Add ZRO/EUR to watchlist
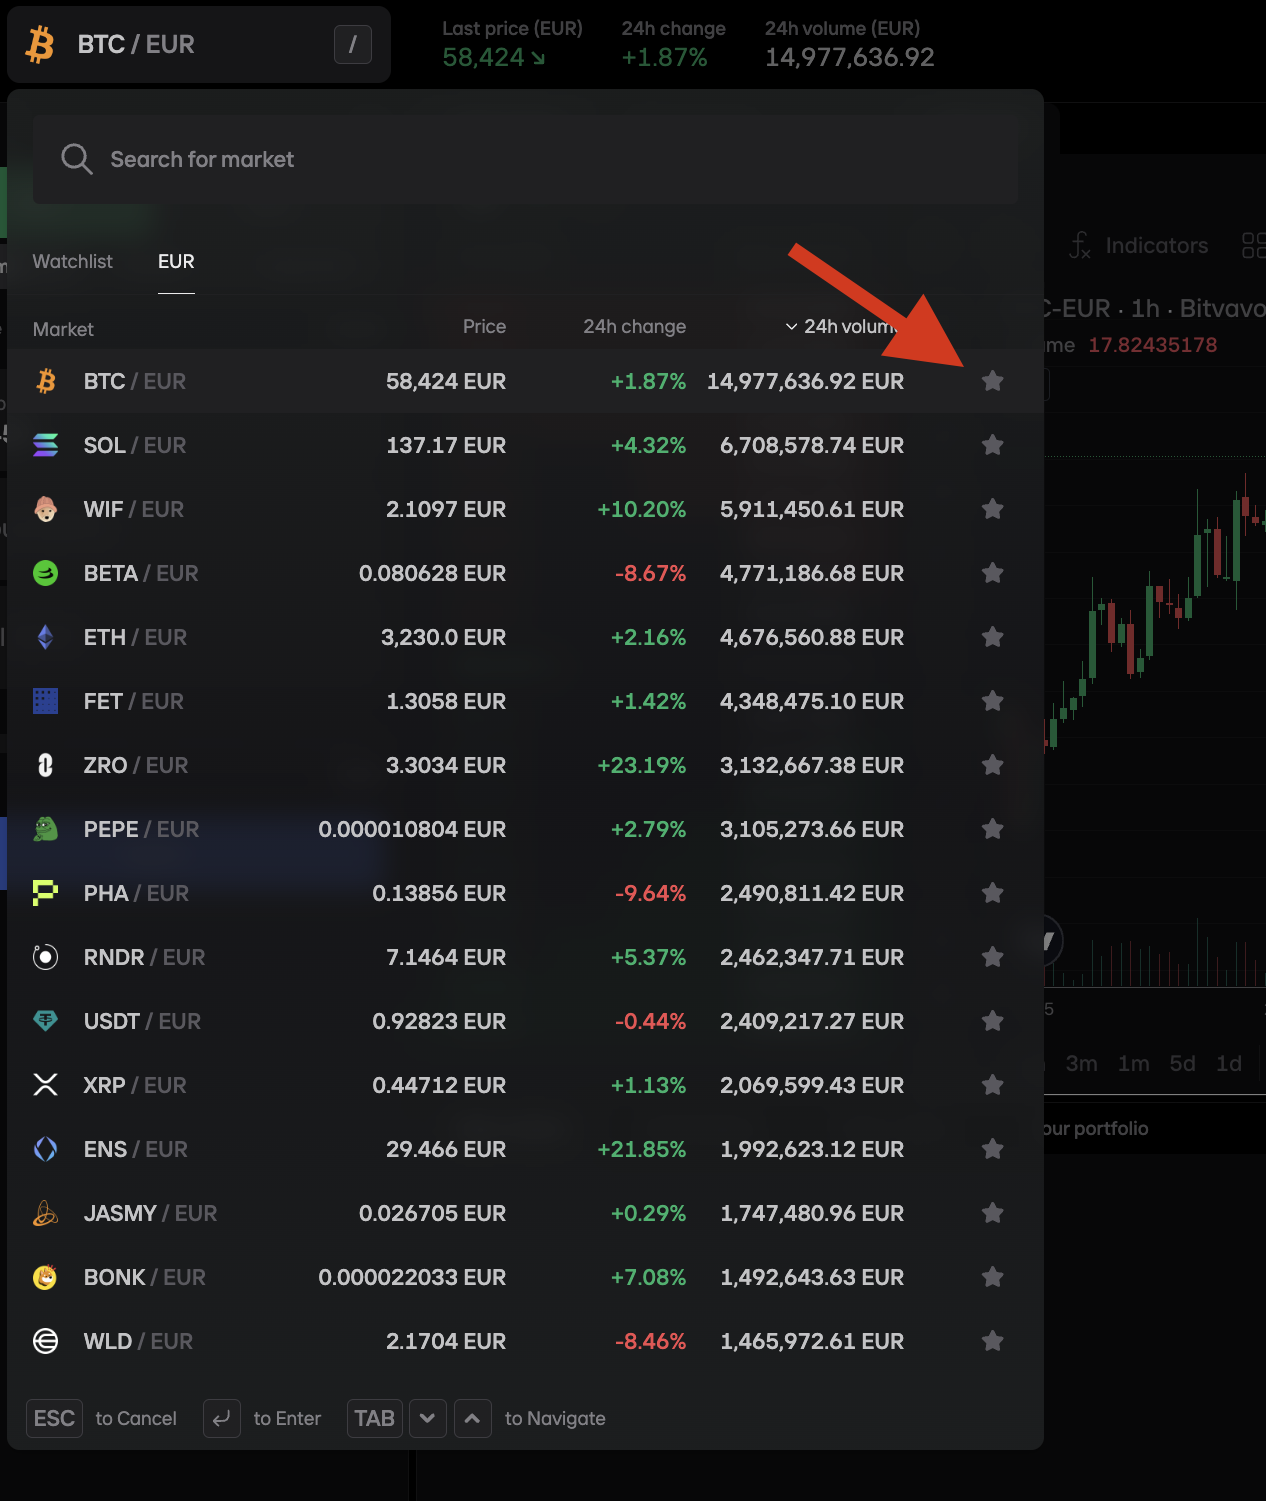The height and width of the screenshot is (1501, 1266). [x=992, y=765]
